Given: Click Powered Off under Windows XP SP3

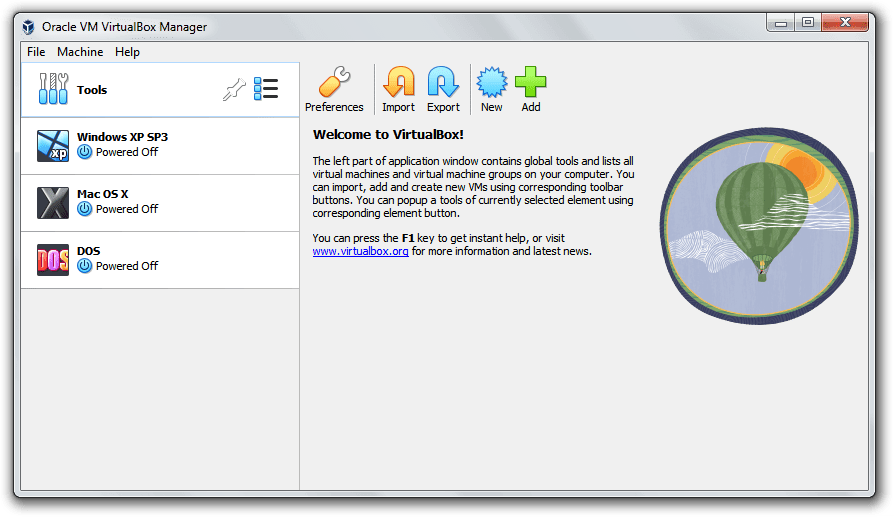Looking at the screenshot, I should tap(127, 152).
